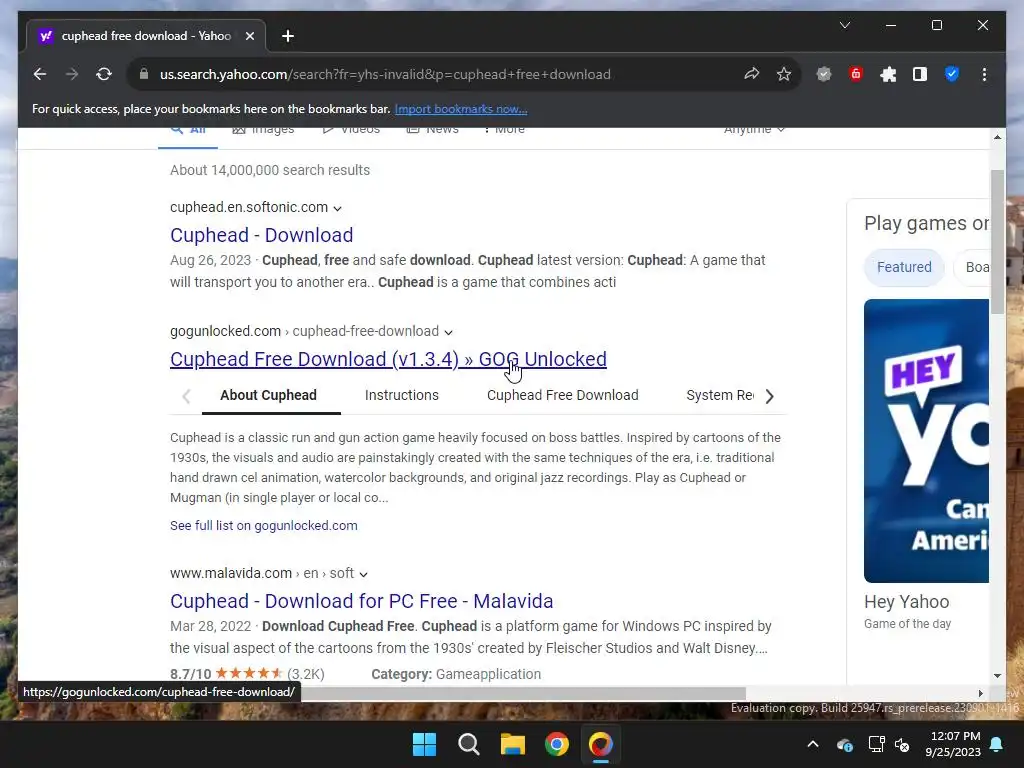Open the notification bell
This screenshot has height=768, width=1024.
click(x=997, y=744)
